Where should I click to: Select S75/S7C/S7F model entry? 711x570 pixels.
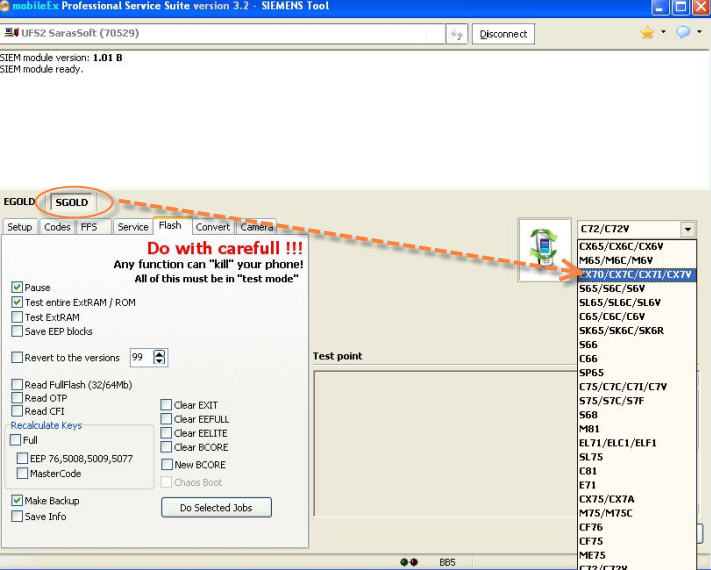(x=637, y=401)
